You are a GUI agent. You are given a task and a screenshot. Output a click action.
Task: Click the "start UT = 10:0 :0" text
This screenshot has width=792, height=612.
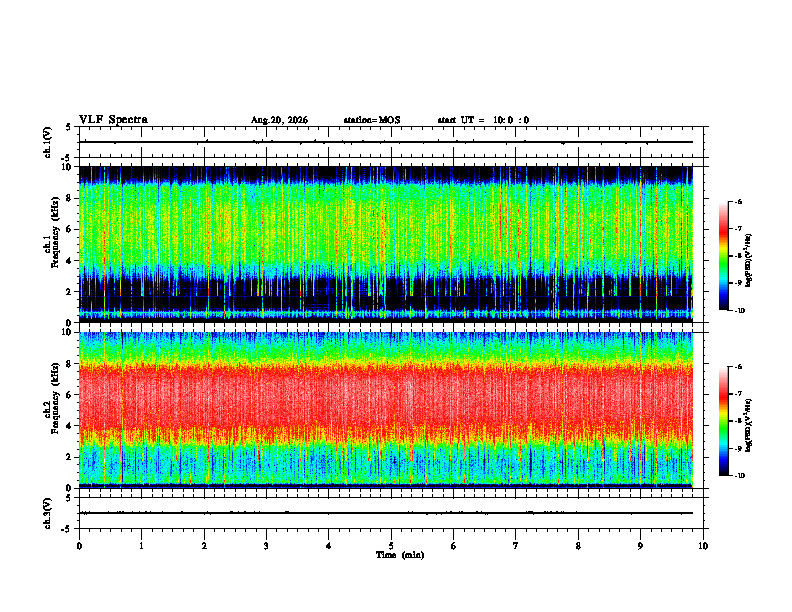click(x=483, y=120)
